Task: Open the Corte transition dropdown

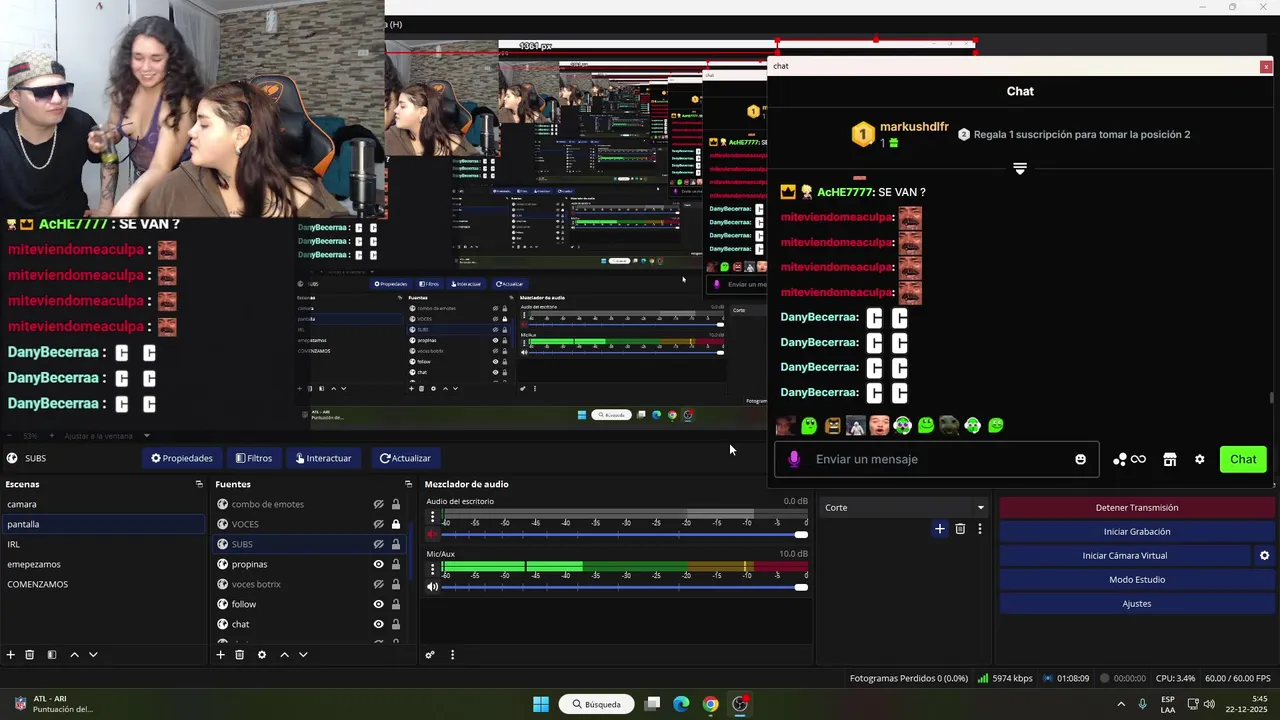Action: (904, 508)
